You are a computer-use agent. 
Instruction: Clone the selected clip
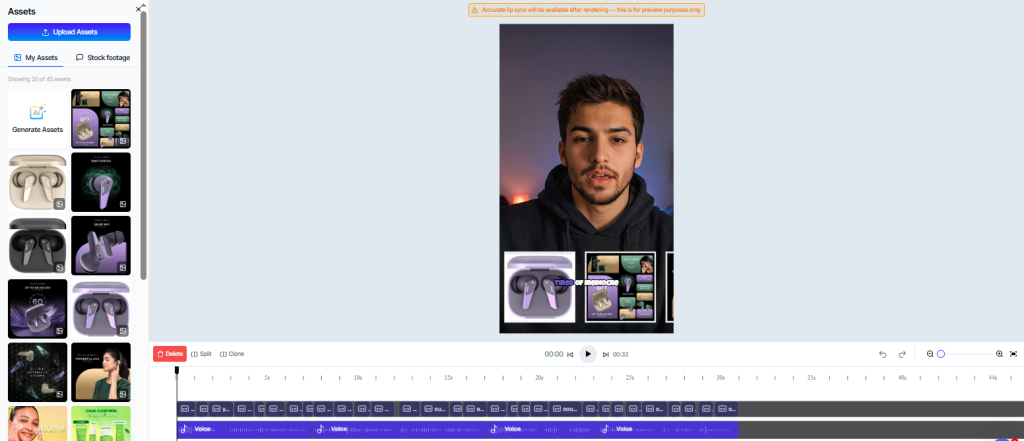point(232,353)
